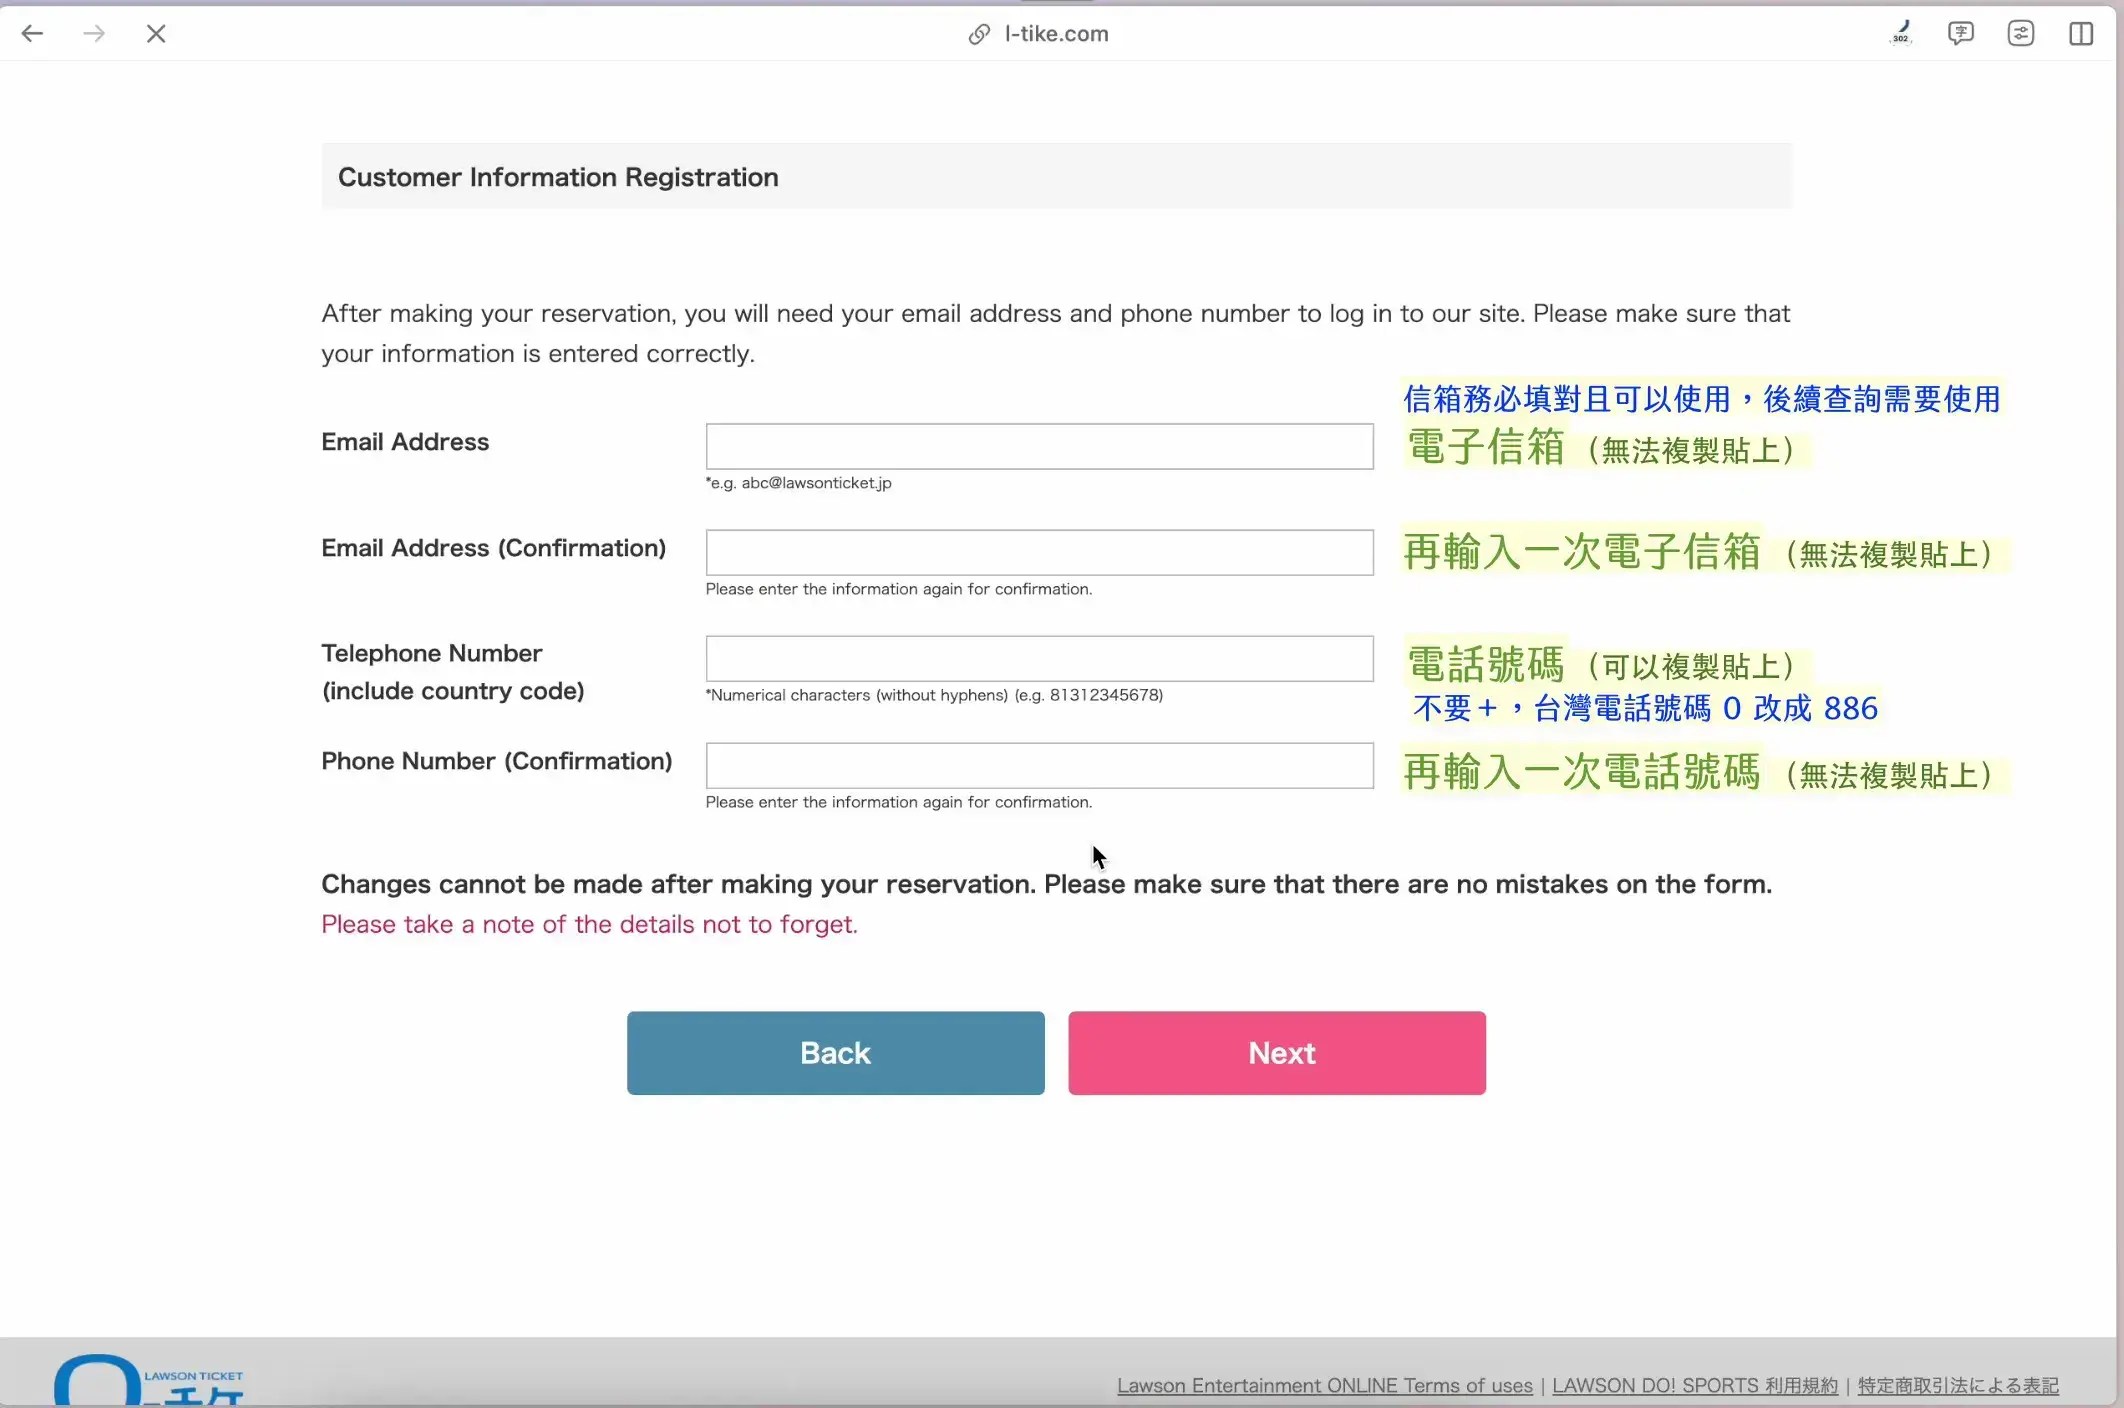Click the Lawson Ticket logo in footer
Image resolution: width=2124 pixels, height=1408 pixels.
click(x=150, y=1381)
